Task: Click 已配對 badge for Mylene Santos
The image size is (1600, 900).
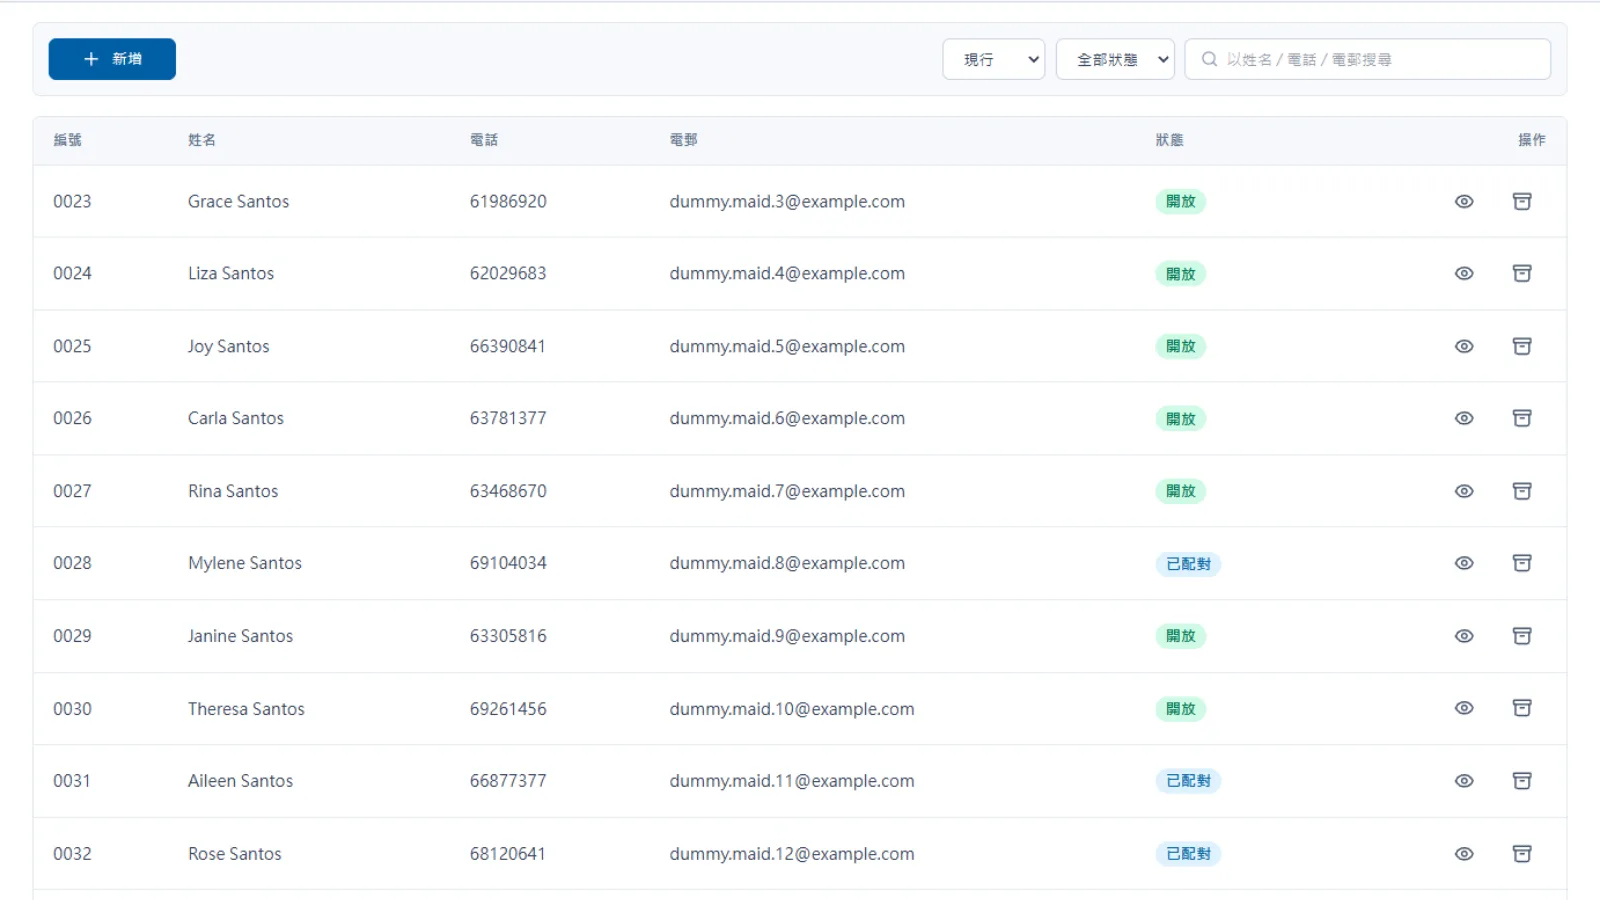Action: click(1188, 564)
